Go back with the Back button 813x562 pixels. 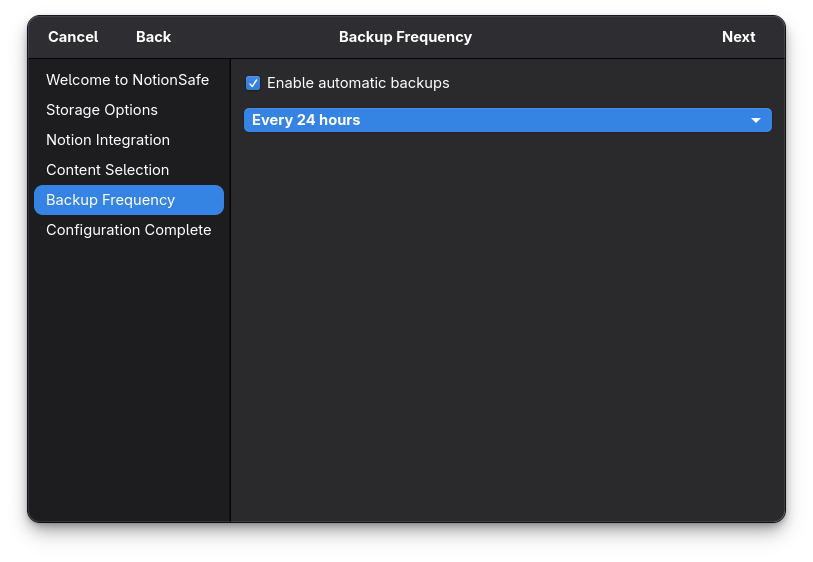(x=153, y=37)
